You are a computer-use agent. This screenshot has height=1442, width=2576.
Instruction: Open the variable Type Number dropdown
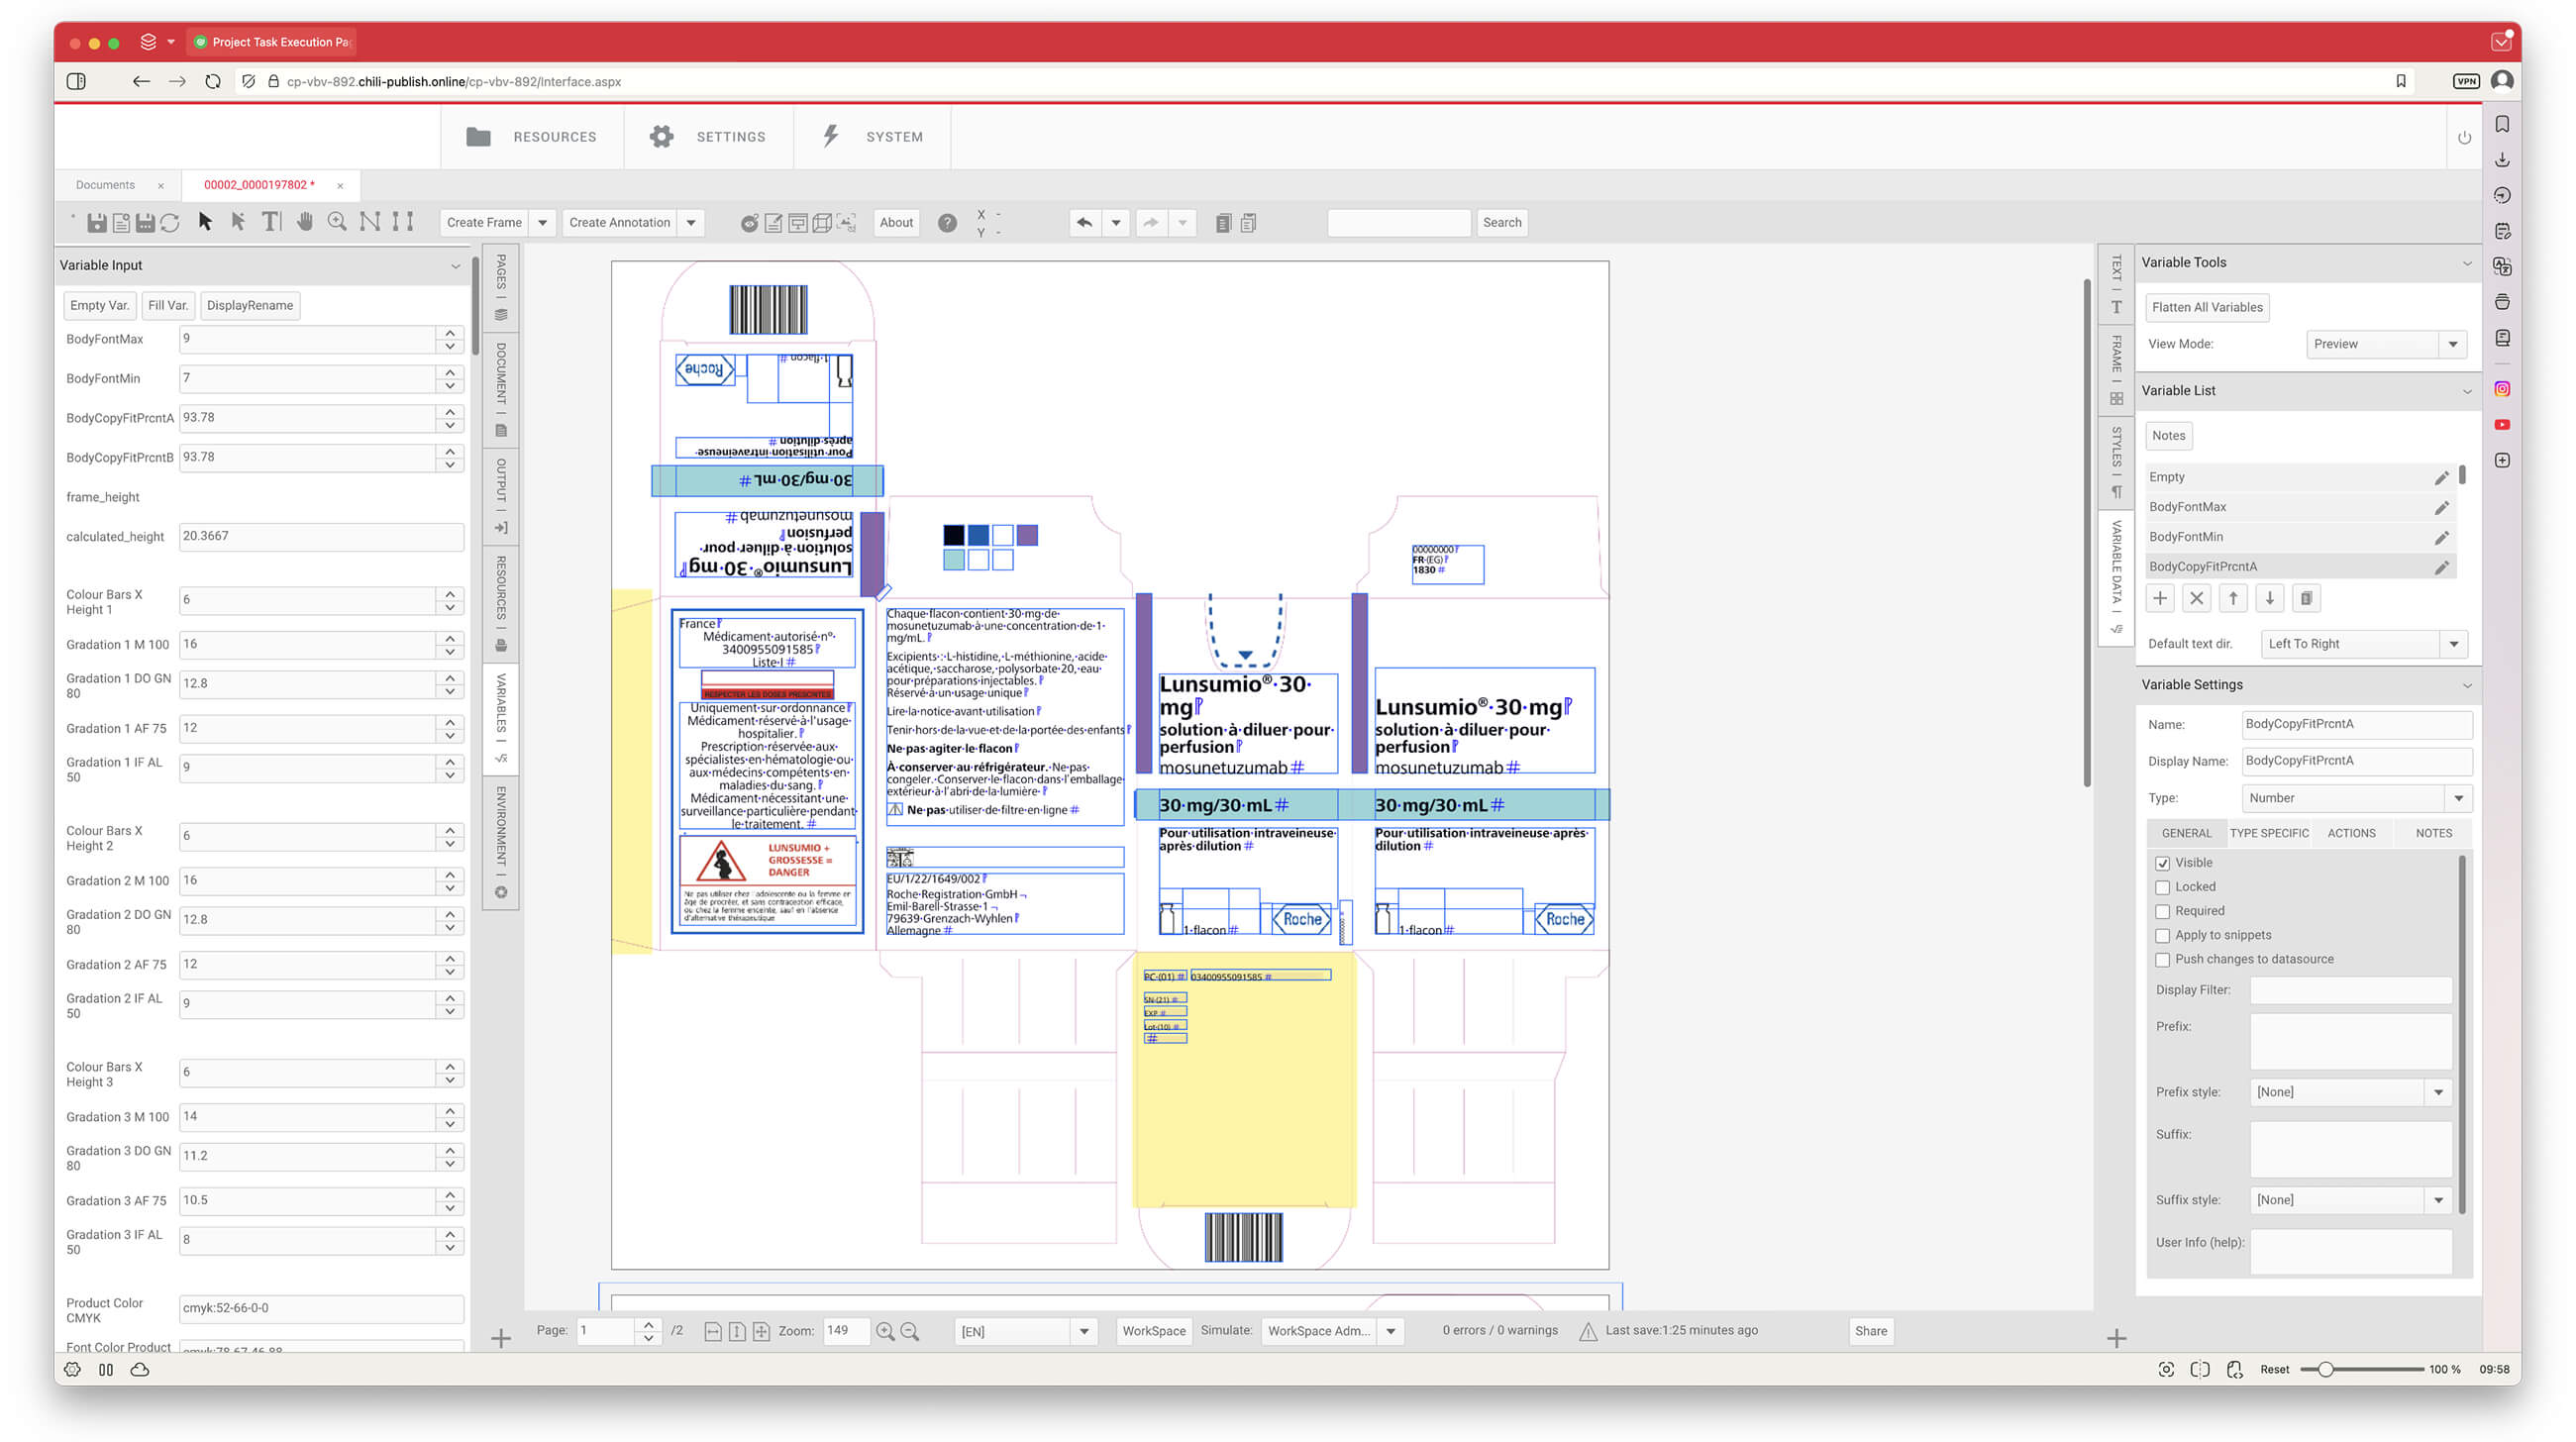[2458, 798]
